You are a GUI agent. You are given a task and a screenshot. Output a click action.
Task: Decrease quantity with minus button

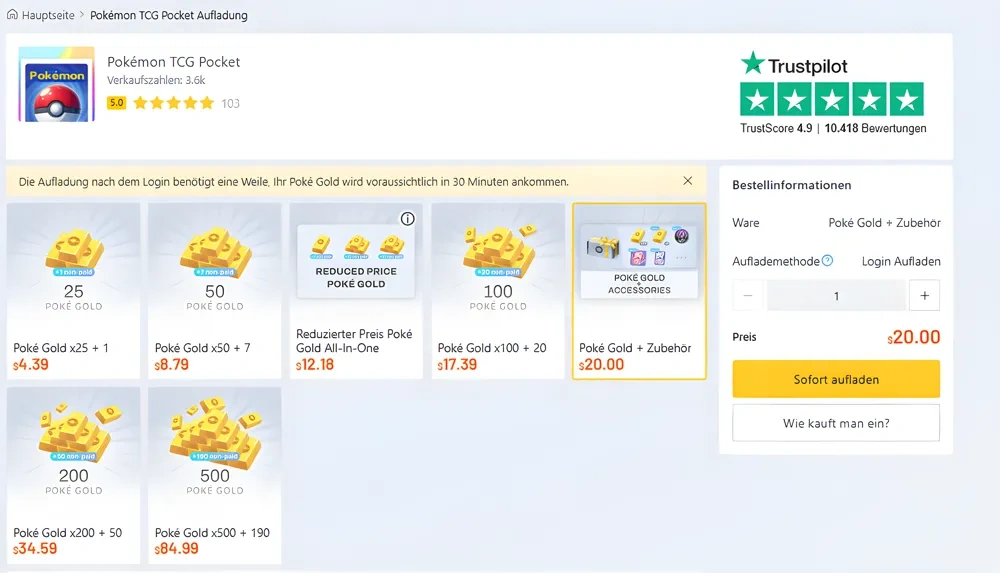(748, 296)
